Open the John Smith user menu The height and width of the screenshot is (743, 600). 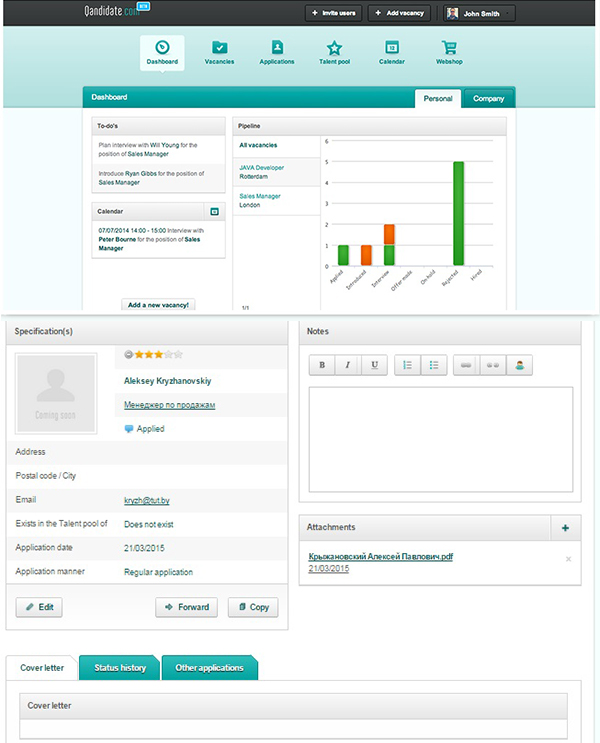[480, 13]
